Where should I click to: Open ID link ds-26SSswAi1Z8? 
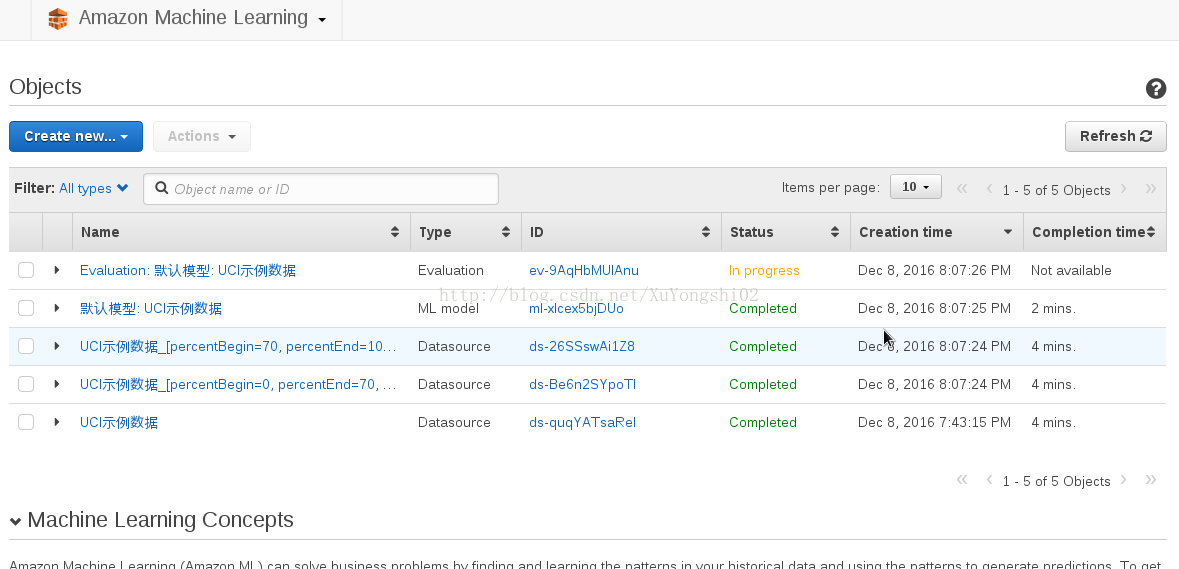coord(582,346)
